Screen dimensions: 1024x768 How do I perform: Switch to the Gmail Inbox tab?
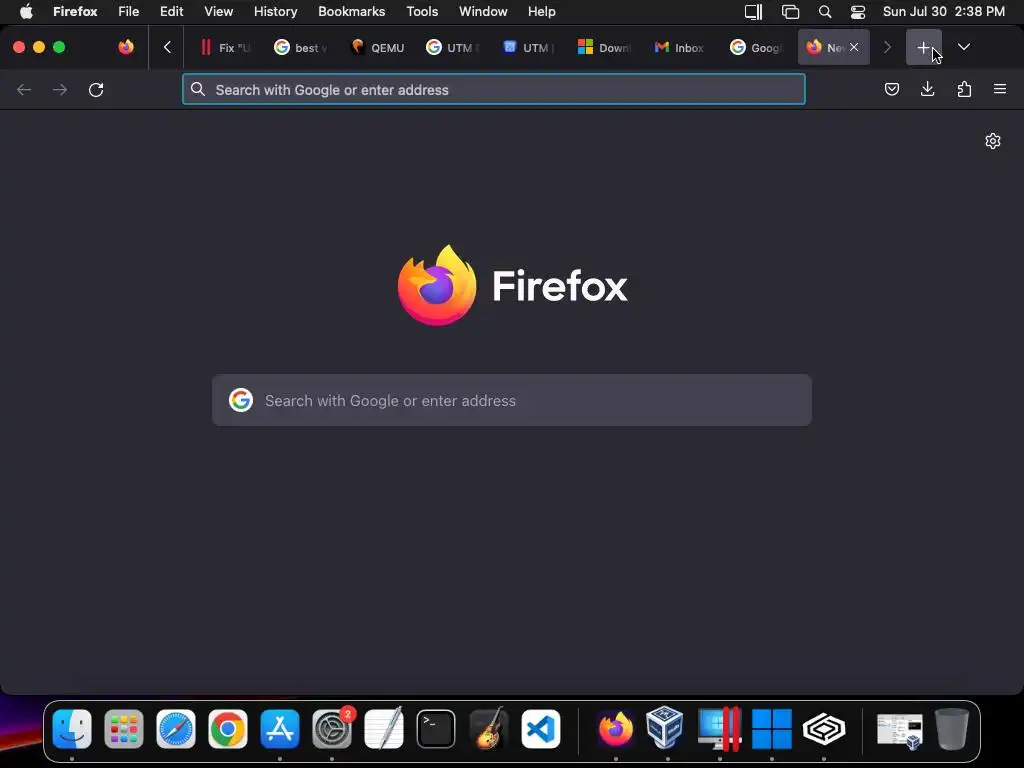click(680, 47)
